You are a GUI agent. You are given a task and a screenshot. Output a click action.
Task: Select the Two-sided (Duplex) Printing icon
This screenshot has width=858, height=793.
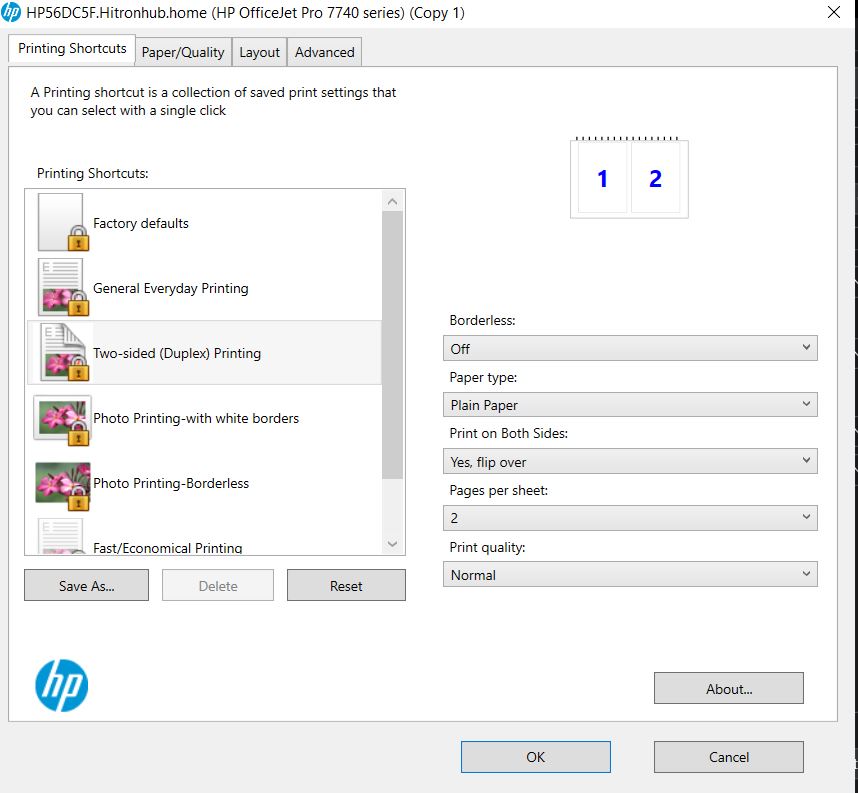(61, 352)
